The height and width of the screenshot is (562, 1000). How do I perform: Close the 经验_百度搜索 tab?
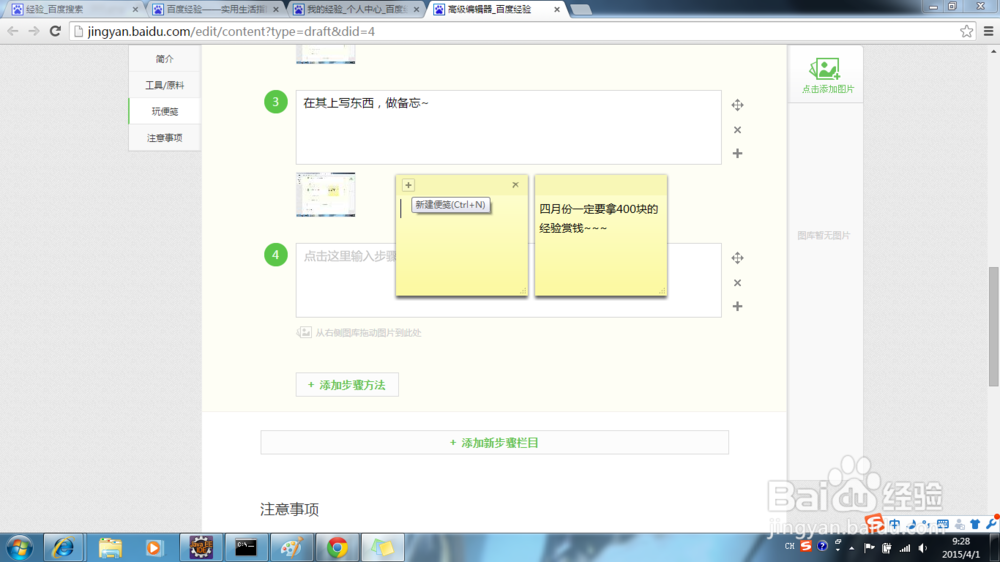(135, 10)
